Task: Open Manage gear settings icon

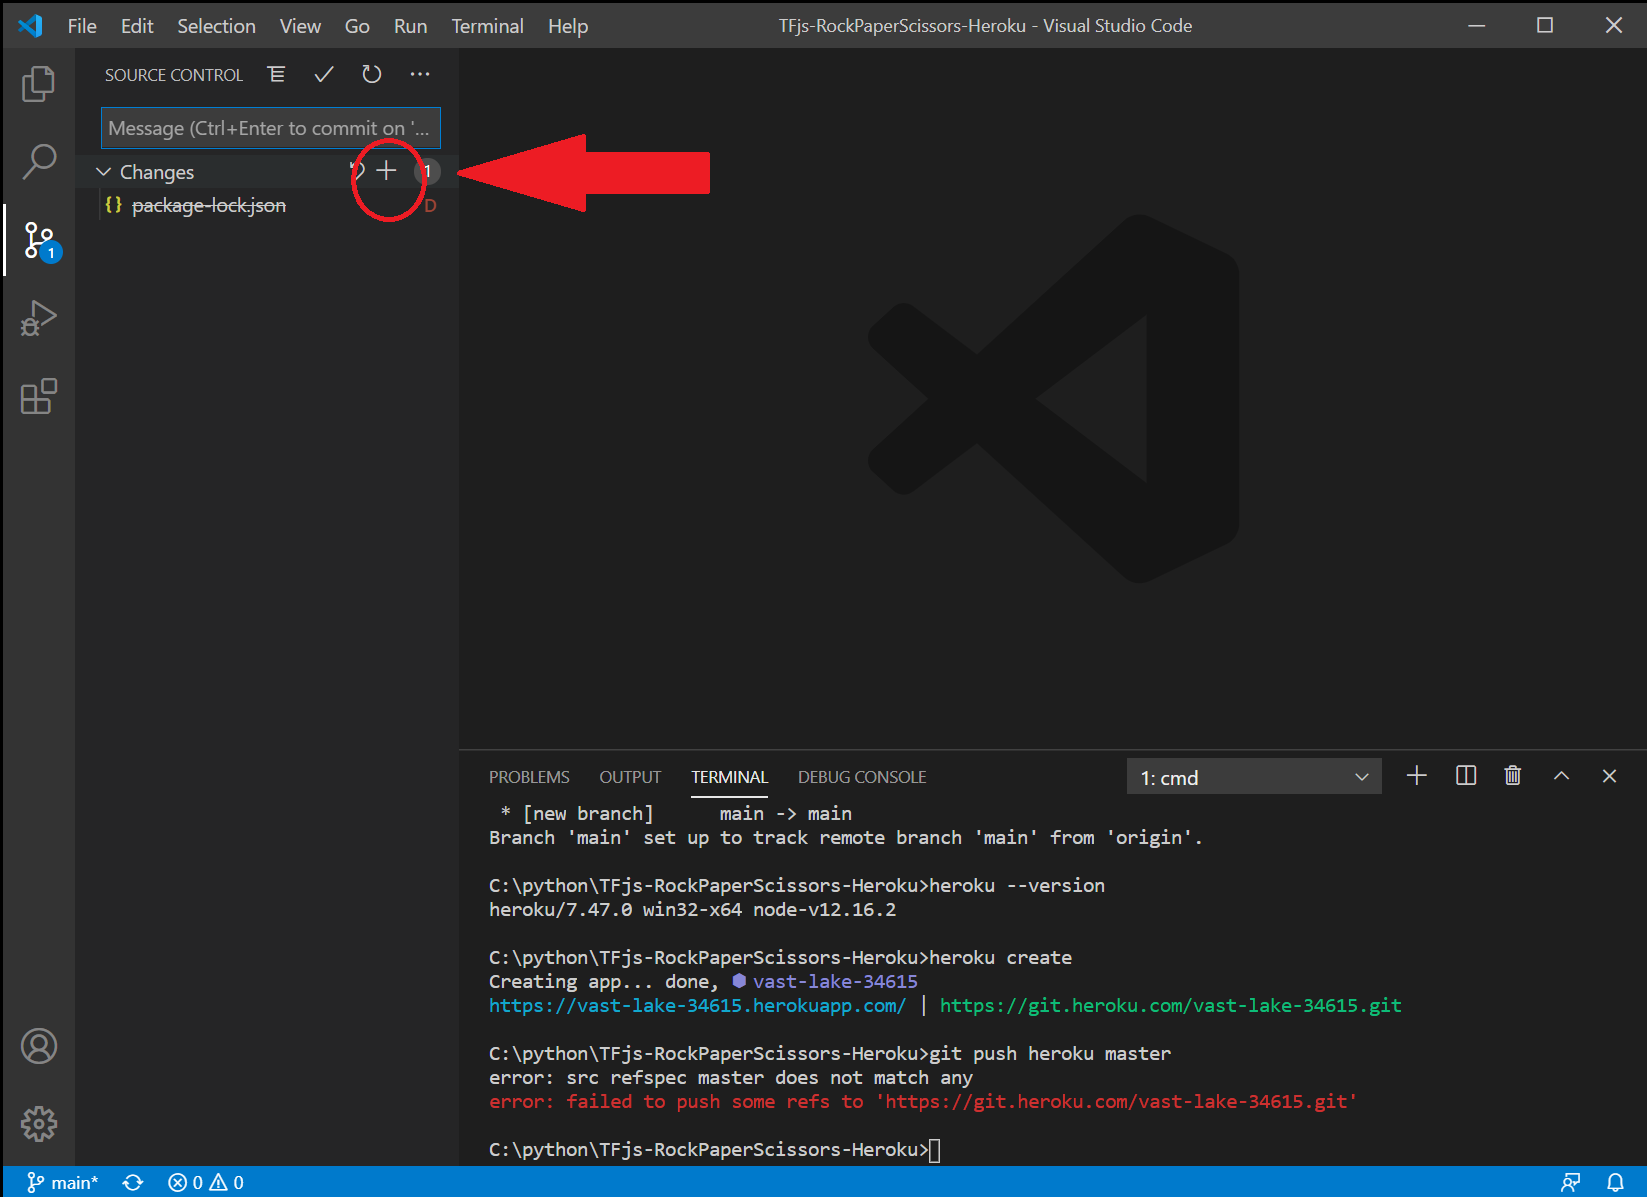Action: pos(39,1124)
